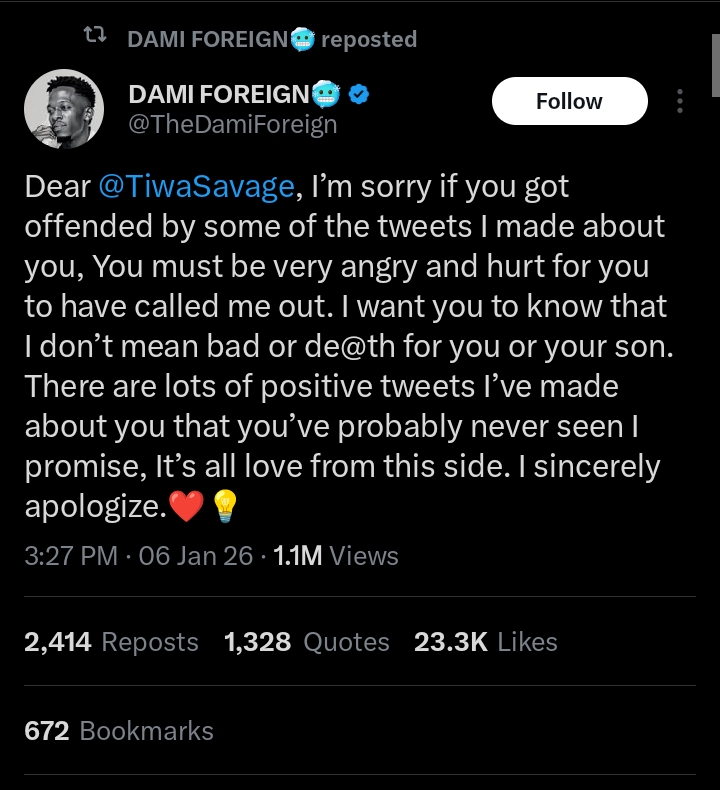This screenshot has width=720, height=790.
Task: Click the 672 Bookmarks count
Action: click(118, 731)
